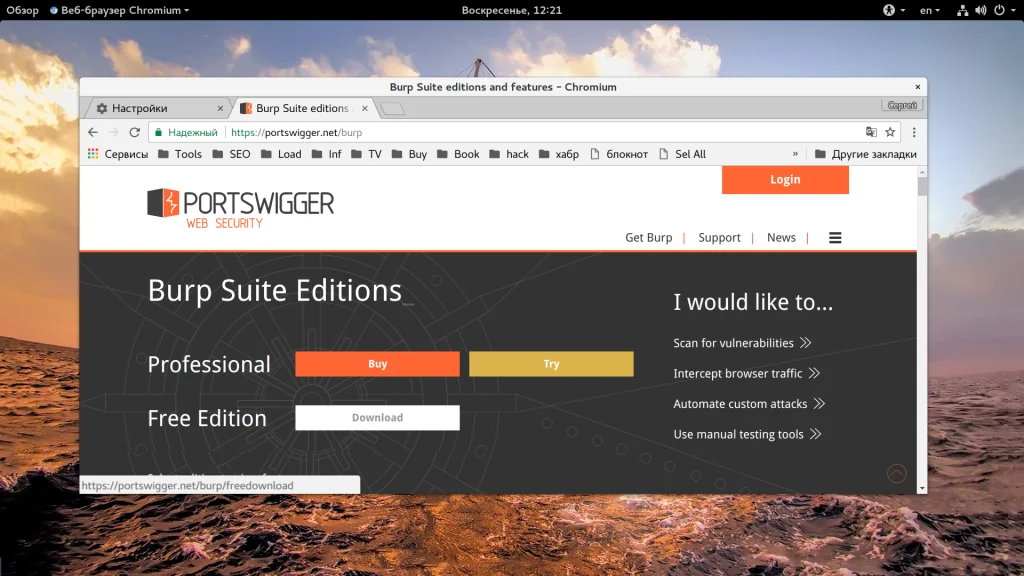The height and width of the screenshot is (576, 1024).
Task: Open the хабр bookmark folder
Action: click(x=558, y=154)
